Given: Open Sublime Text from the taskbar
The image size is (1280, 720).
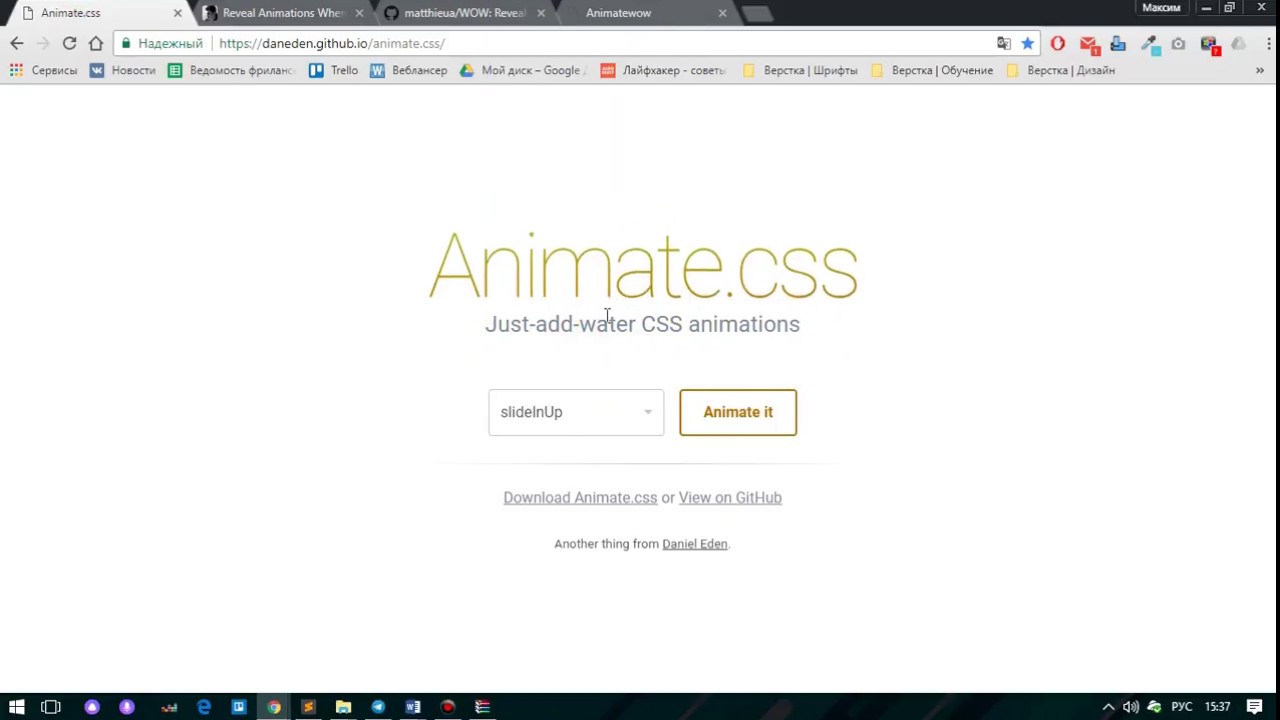Looking at the screenshot, I should [308, 707].
